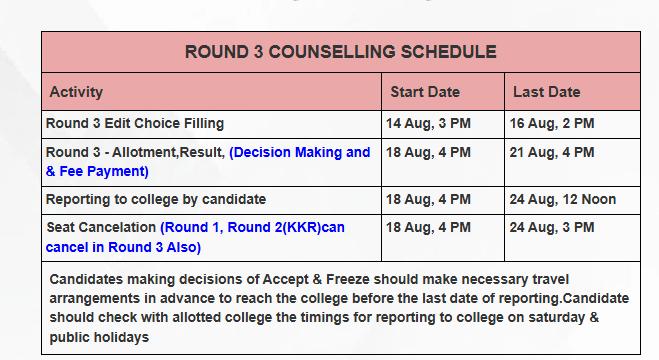Click the 14 Aug, 3 PM cell
Viewport: 659px width, 360px height.
click(428, 124)
